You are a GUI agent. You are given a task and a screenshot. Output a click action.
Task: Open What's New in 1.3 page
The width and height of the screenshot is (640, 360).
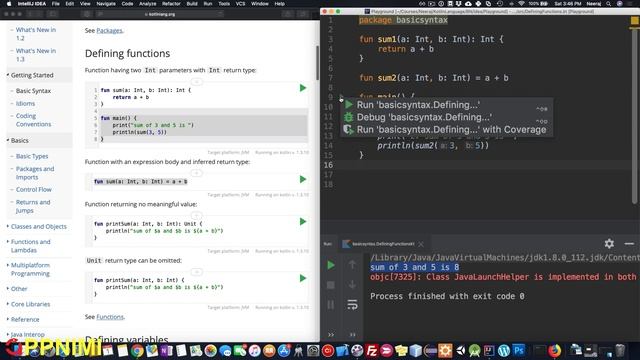[x=36, y=55]
